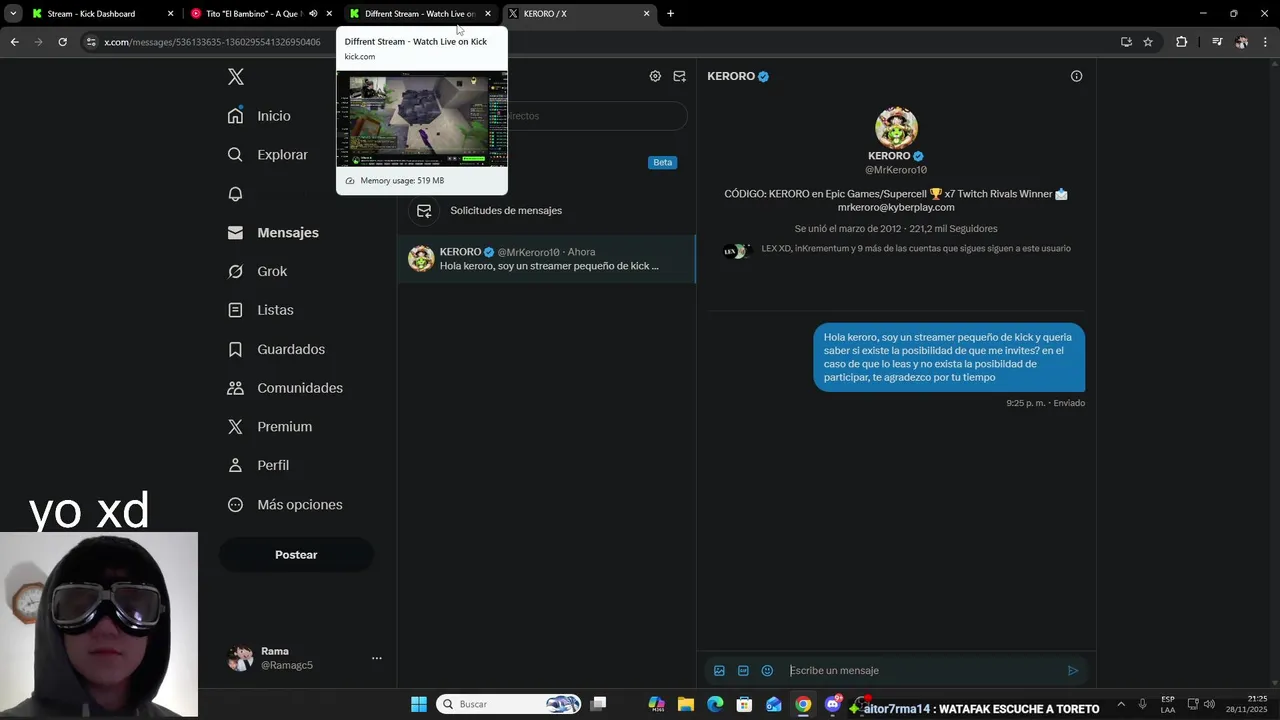Install app icon in address bar
Image resolution: width=1280 pixels, height=720 pixels.
[1126, 42]
